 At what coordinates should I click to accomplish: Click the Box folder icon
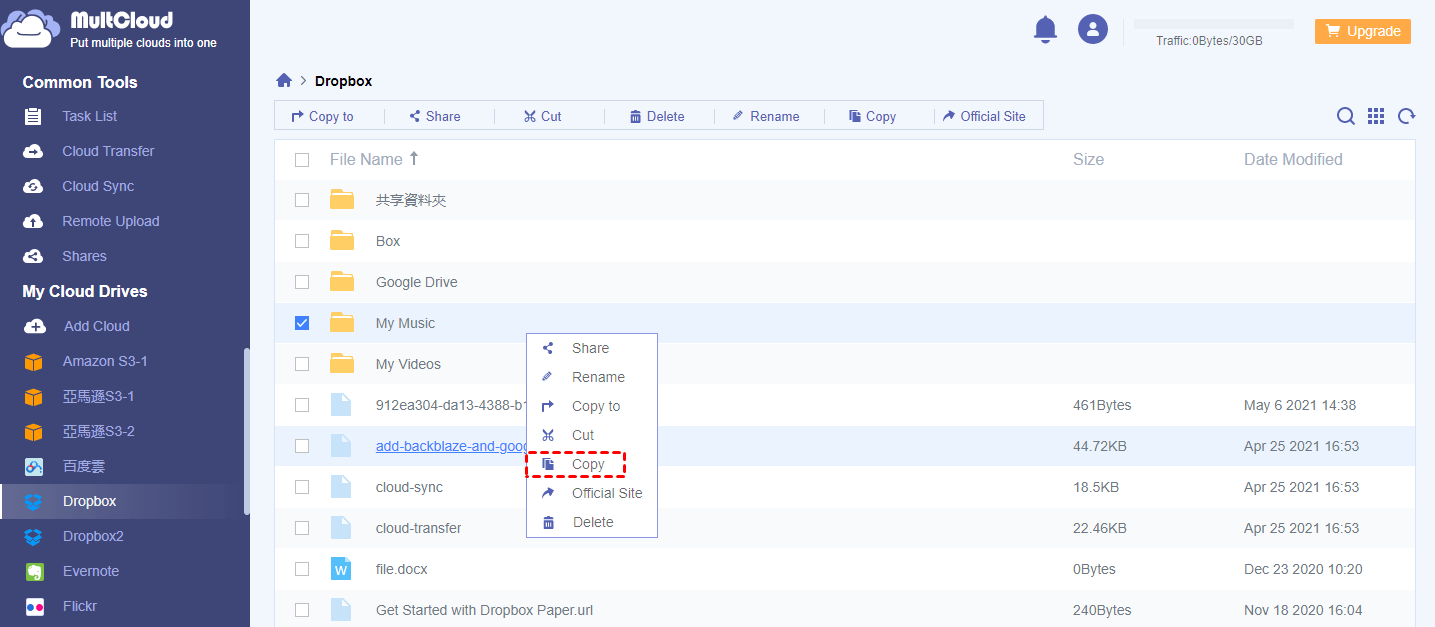point(342,240)
